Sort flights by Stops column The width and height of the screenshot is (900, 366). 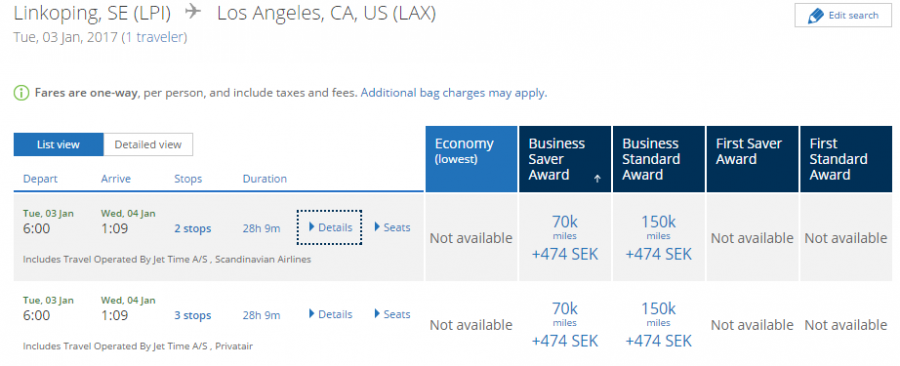pos(188,179)
